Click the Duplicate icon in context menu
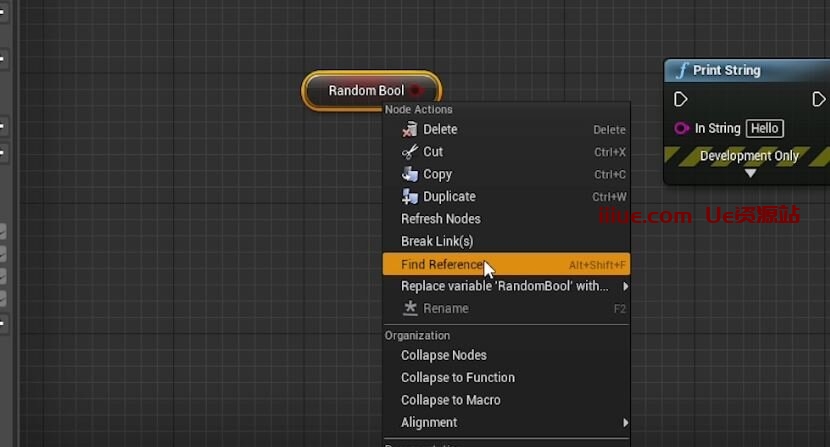The height and width of the screenshot is (447, 830). [x=409, y=197]
